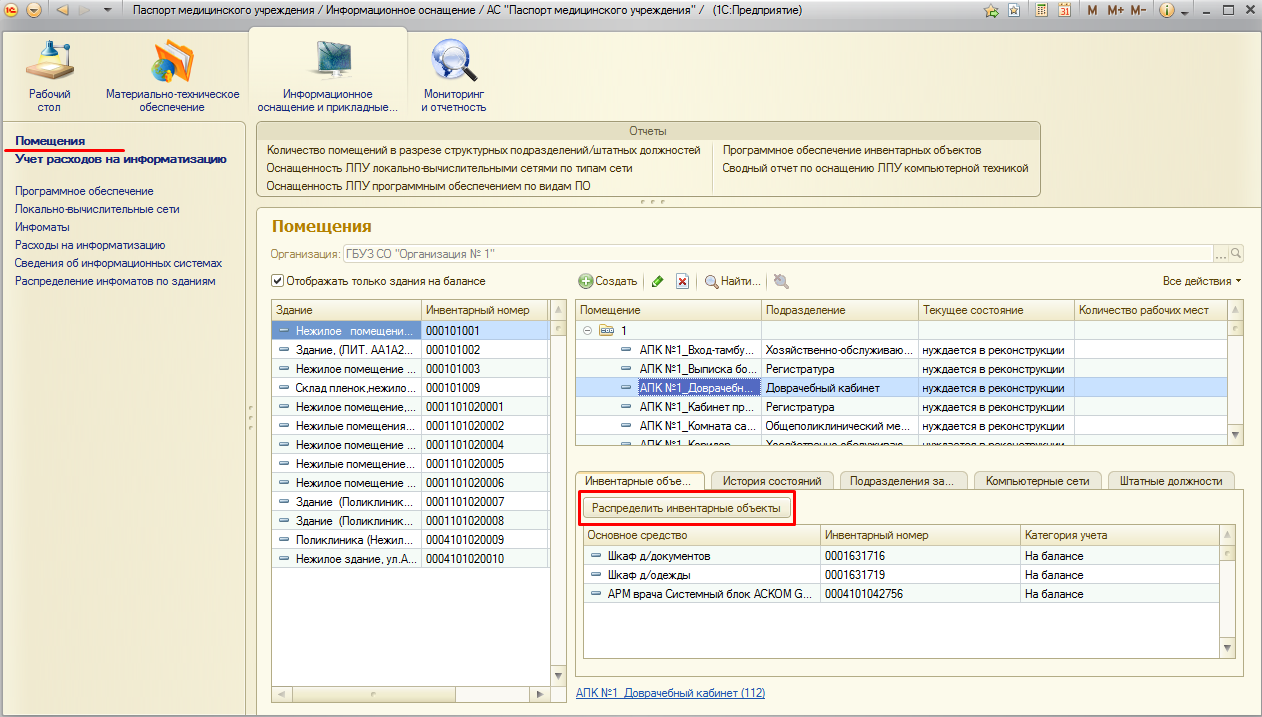Viewport: 1262px width, 717px height.
Task: Open the 'АПК №1_Доврачебный кабинет (112)' link
Action: click(670, 693)
